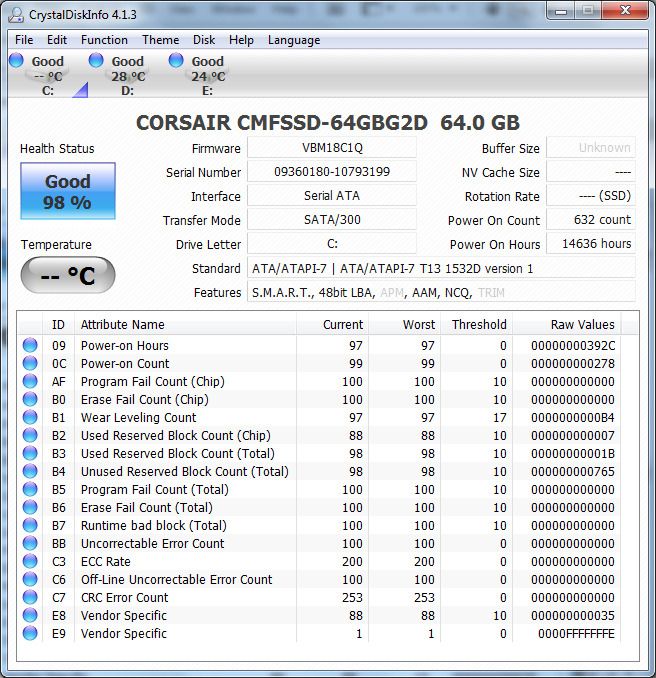This screenshot has width=656, height=678.
Task: Click the Transfer Mode SATA/300 field
Action: (x=332, y=220)
